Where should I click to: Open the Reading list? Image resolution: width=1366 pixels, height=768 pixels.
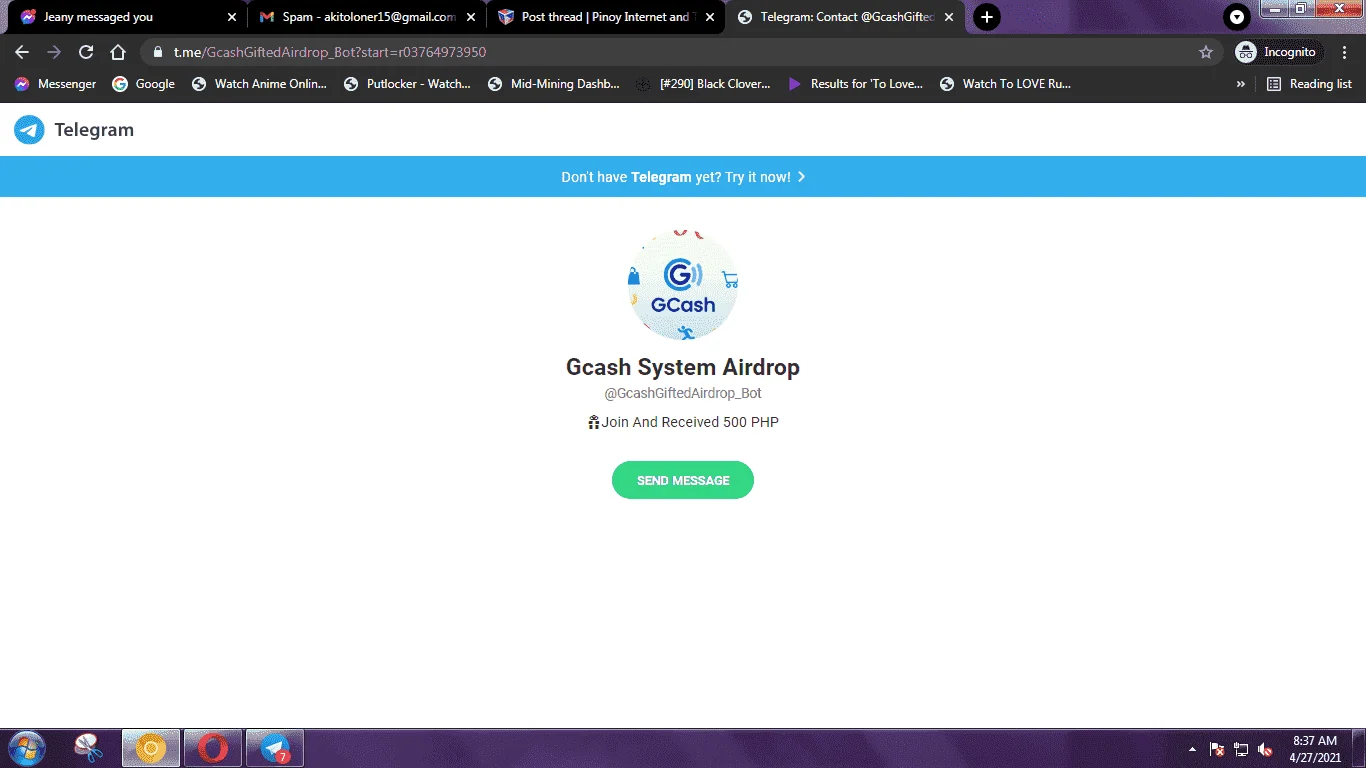[1309, 84]
